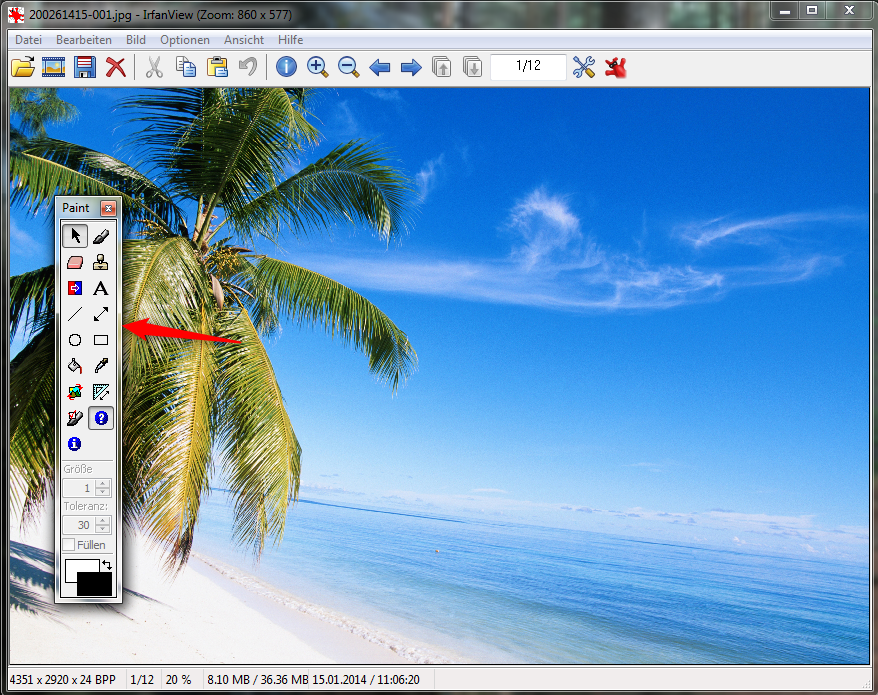Open the Optionen menu
The width and height of the screenshot is (878, 695).
[x=185, y=40]
